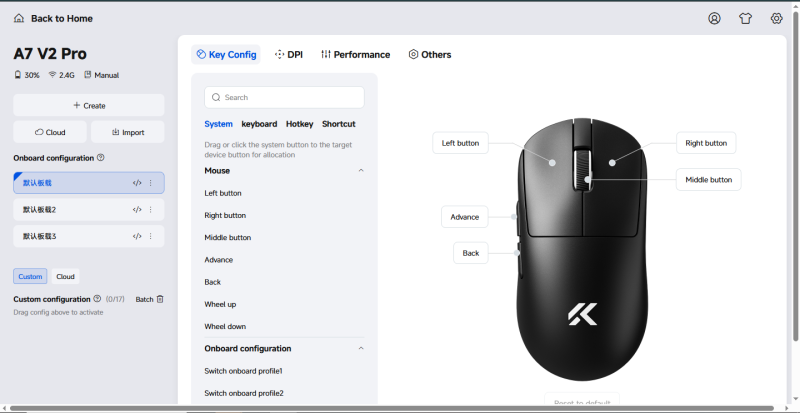Switch to the DPI tab
This screenshot has width=800, height=413.
pyautogui.click(x=289, y=55)
